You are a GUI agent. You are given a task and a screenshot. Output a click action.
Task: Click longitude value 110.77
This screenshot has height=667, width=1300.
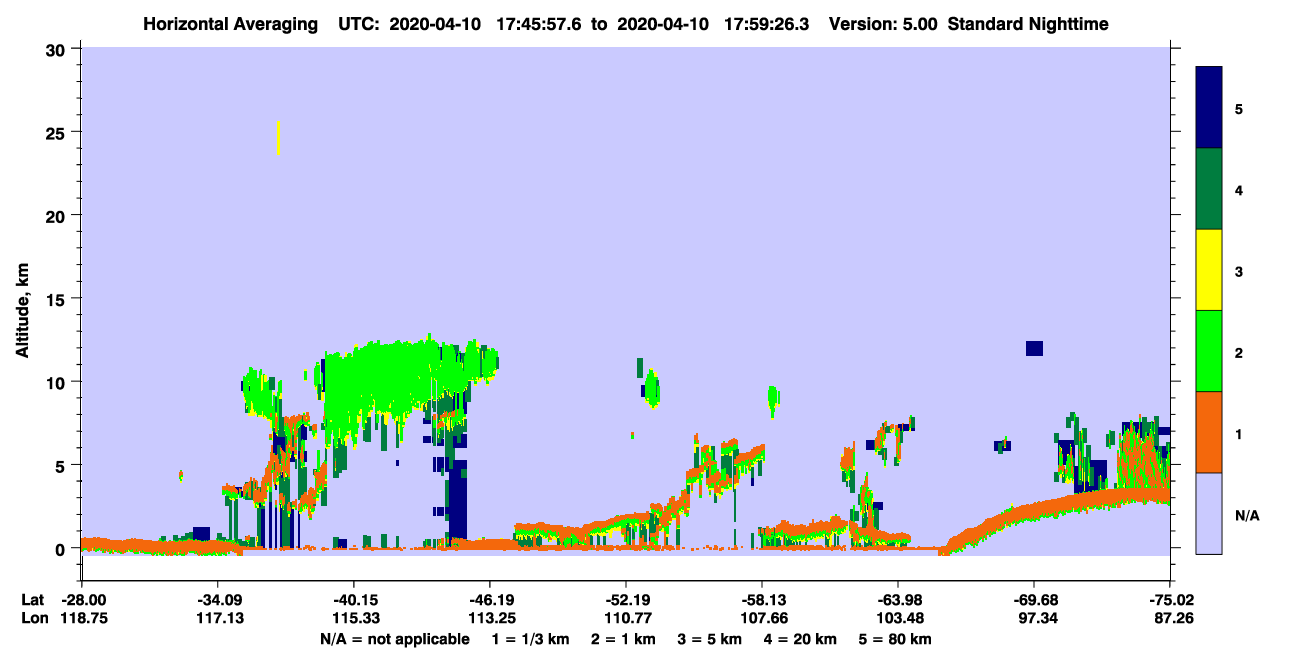625,619
